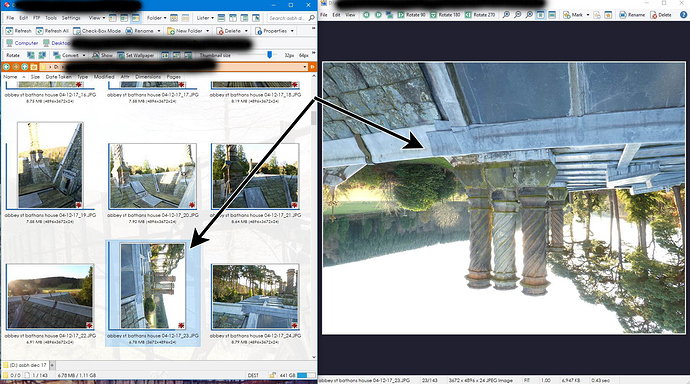Go to the previous image in viewer

(x=366, y=15)
